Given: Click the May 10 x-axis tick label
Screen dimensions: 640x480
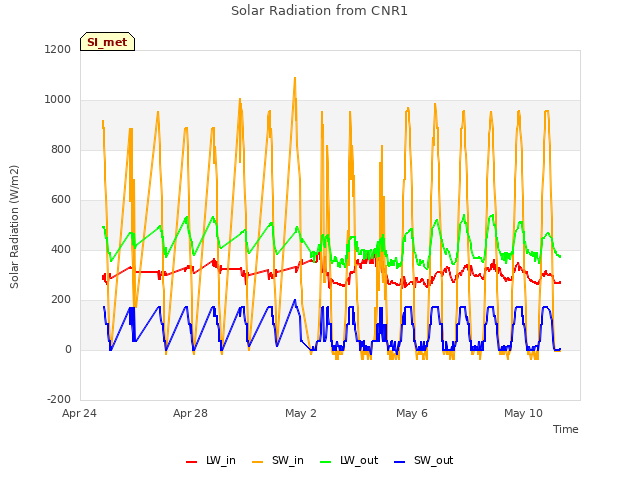Looking at the screenshot, I should point(523,413).
